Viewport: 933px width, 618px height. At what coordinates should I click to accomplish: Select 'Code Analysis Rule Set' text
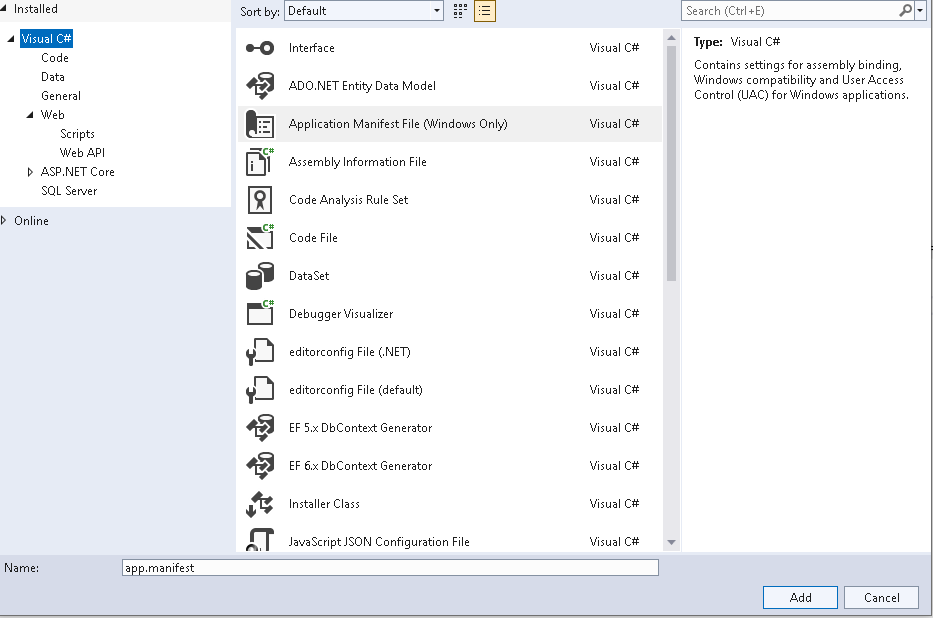349,200
